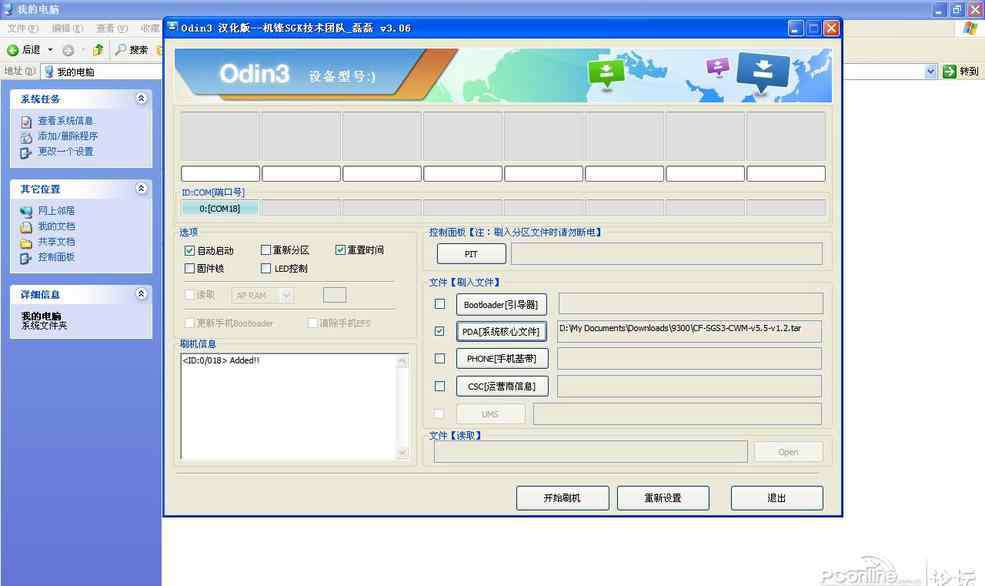Open the 文件 menu in My Computer
This screenshot has height=586, width=985.
tap(23, 28)
